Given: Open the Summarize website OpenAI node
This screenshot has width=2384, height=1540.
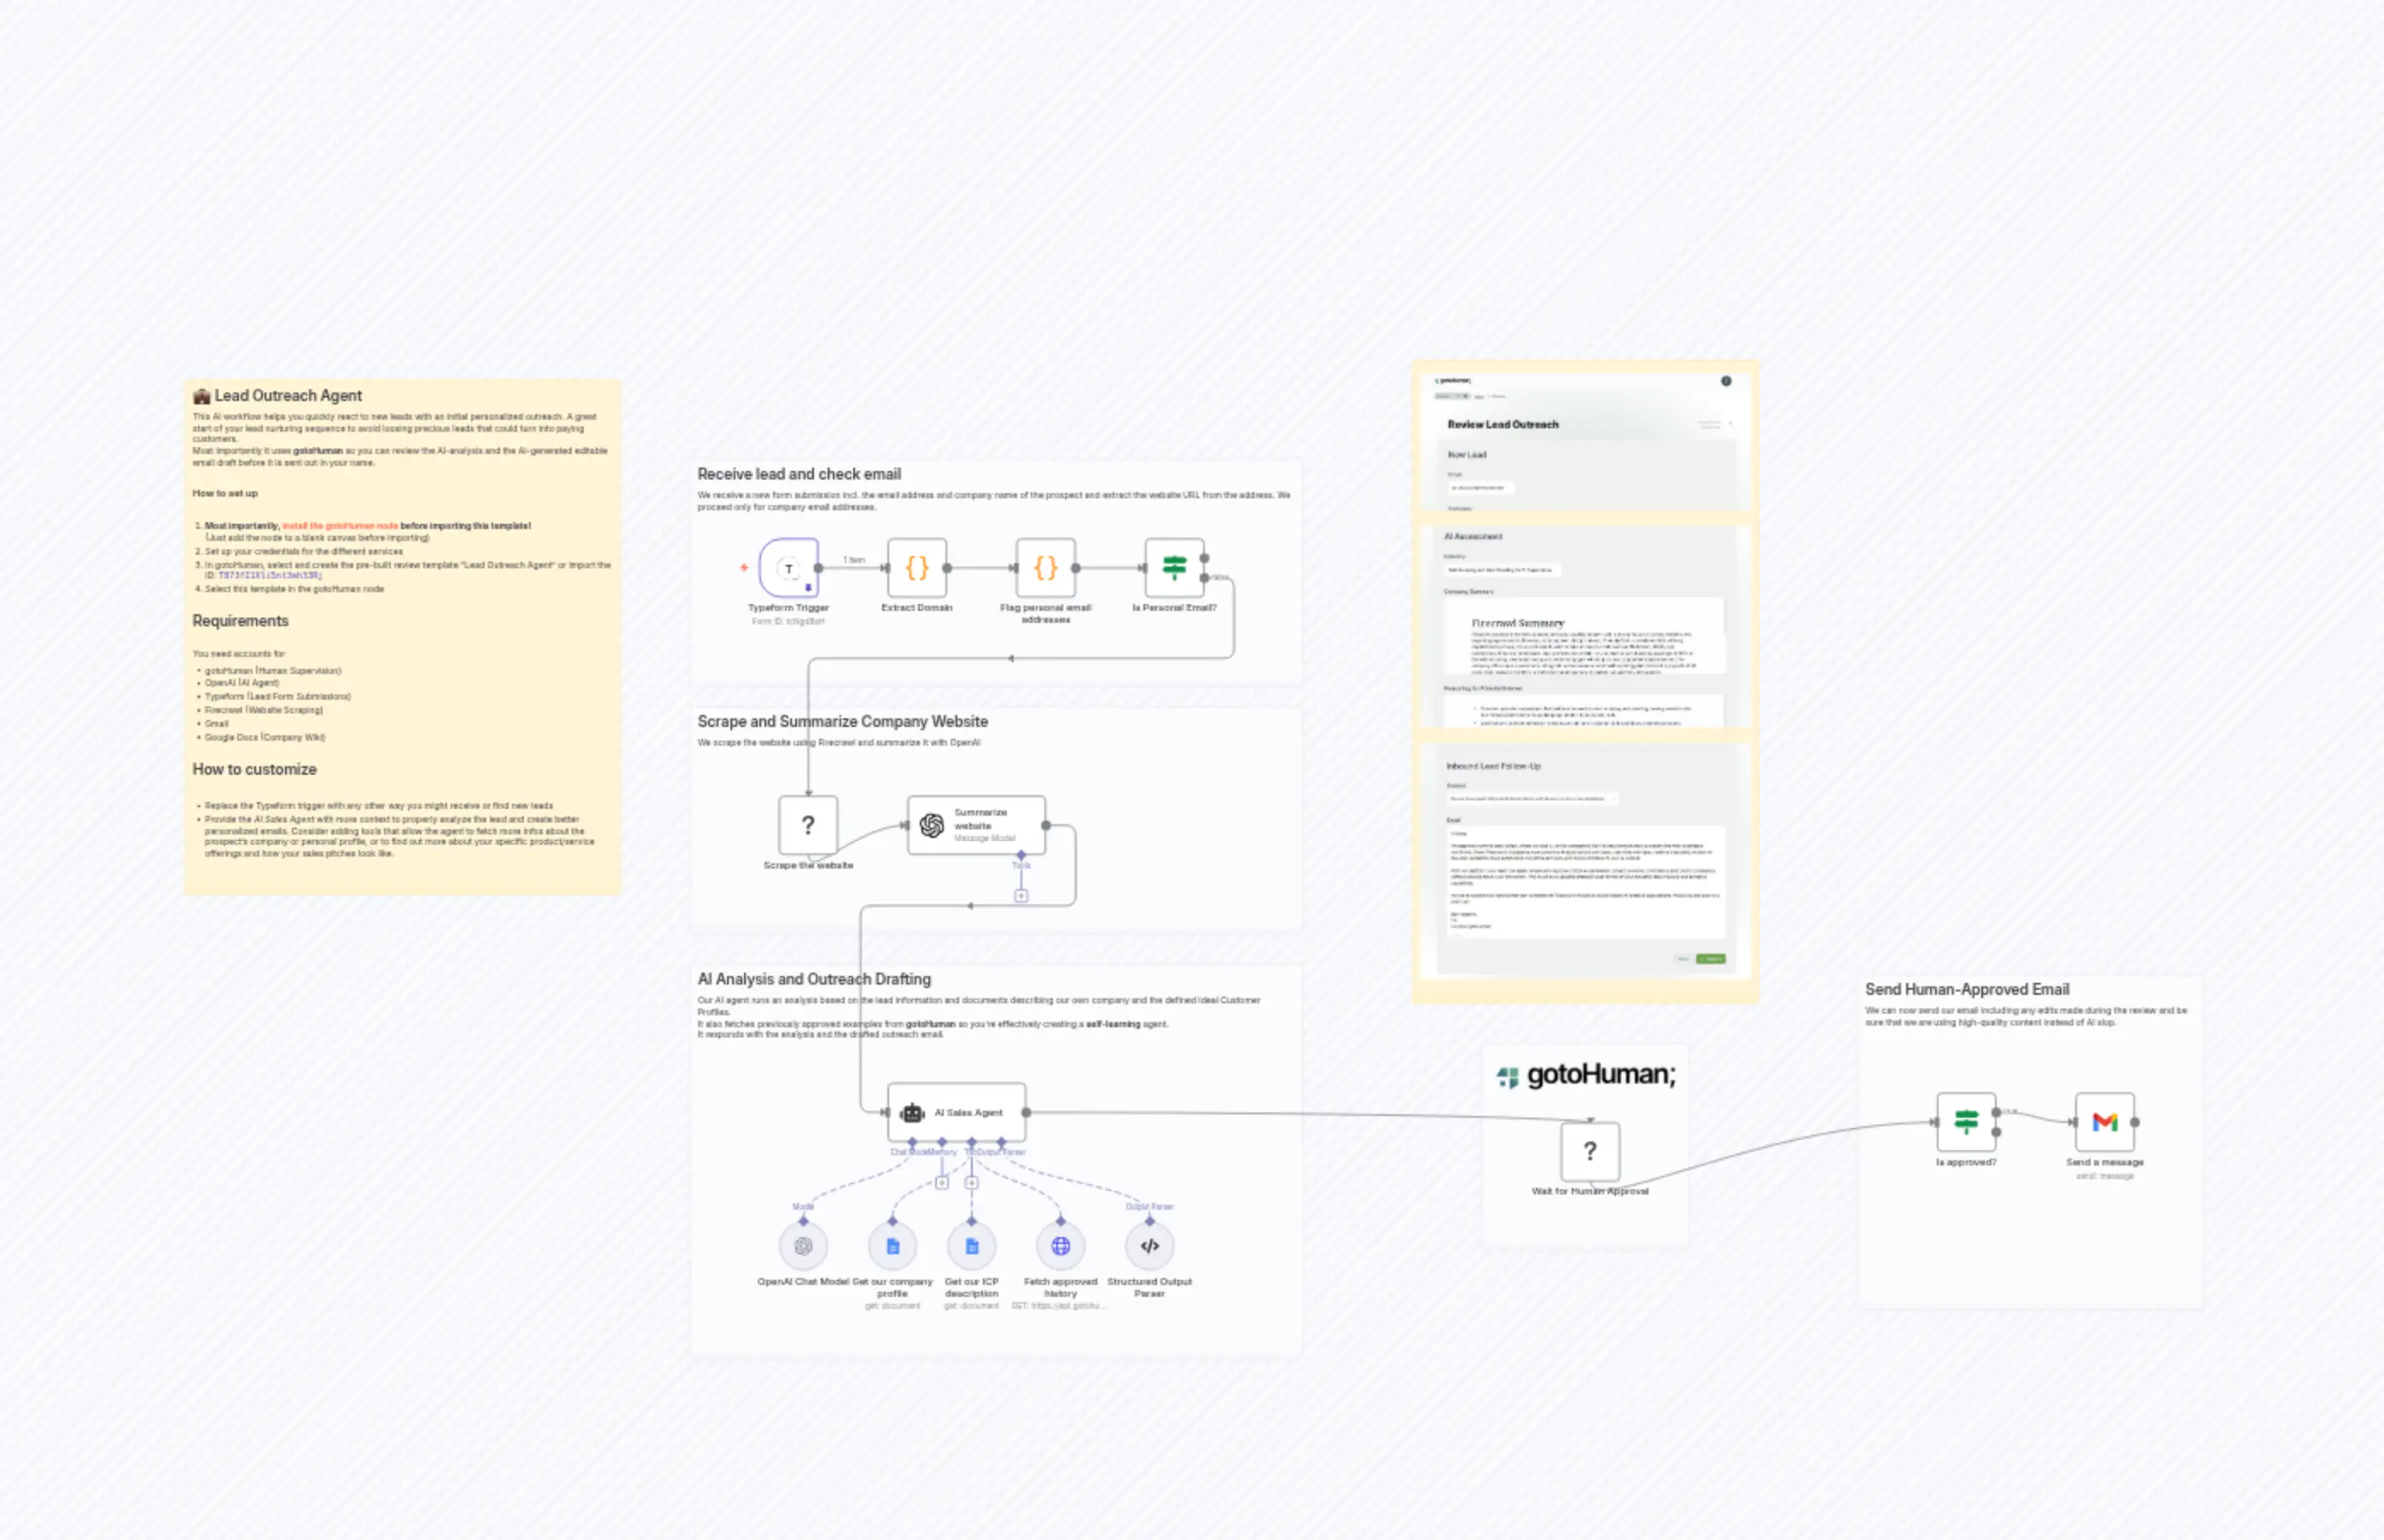Looking at the screenshot, I should tap(975, 823).
